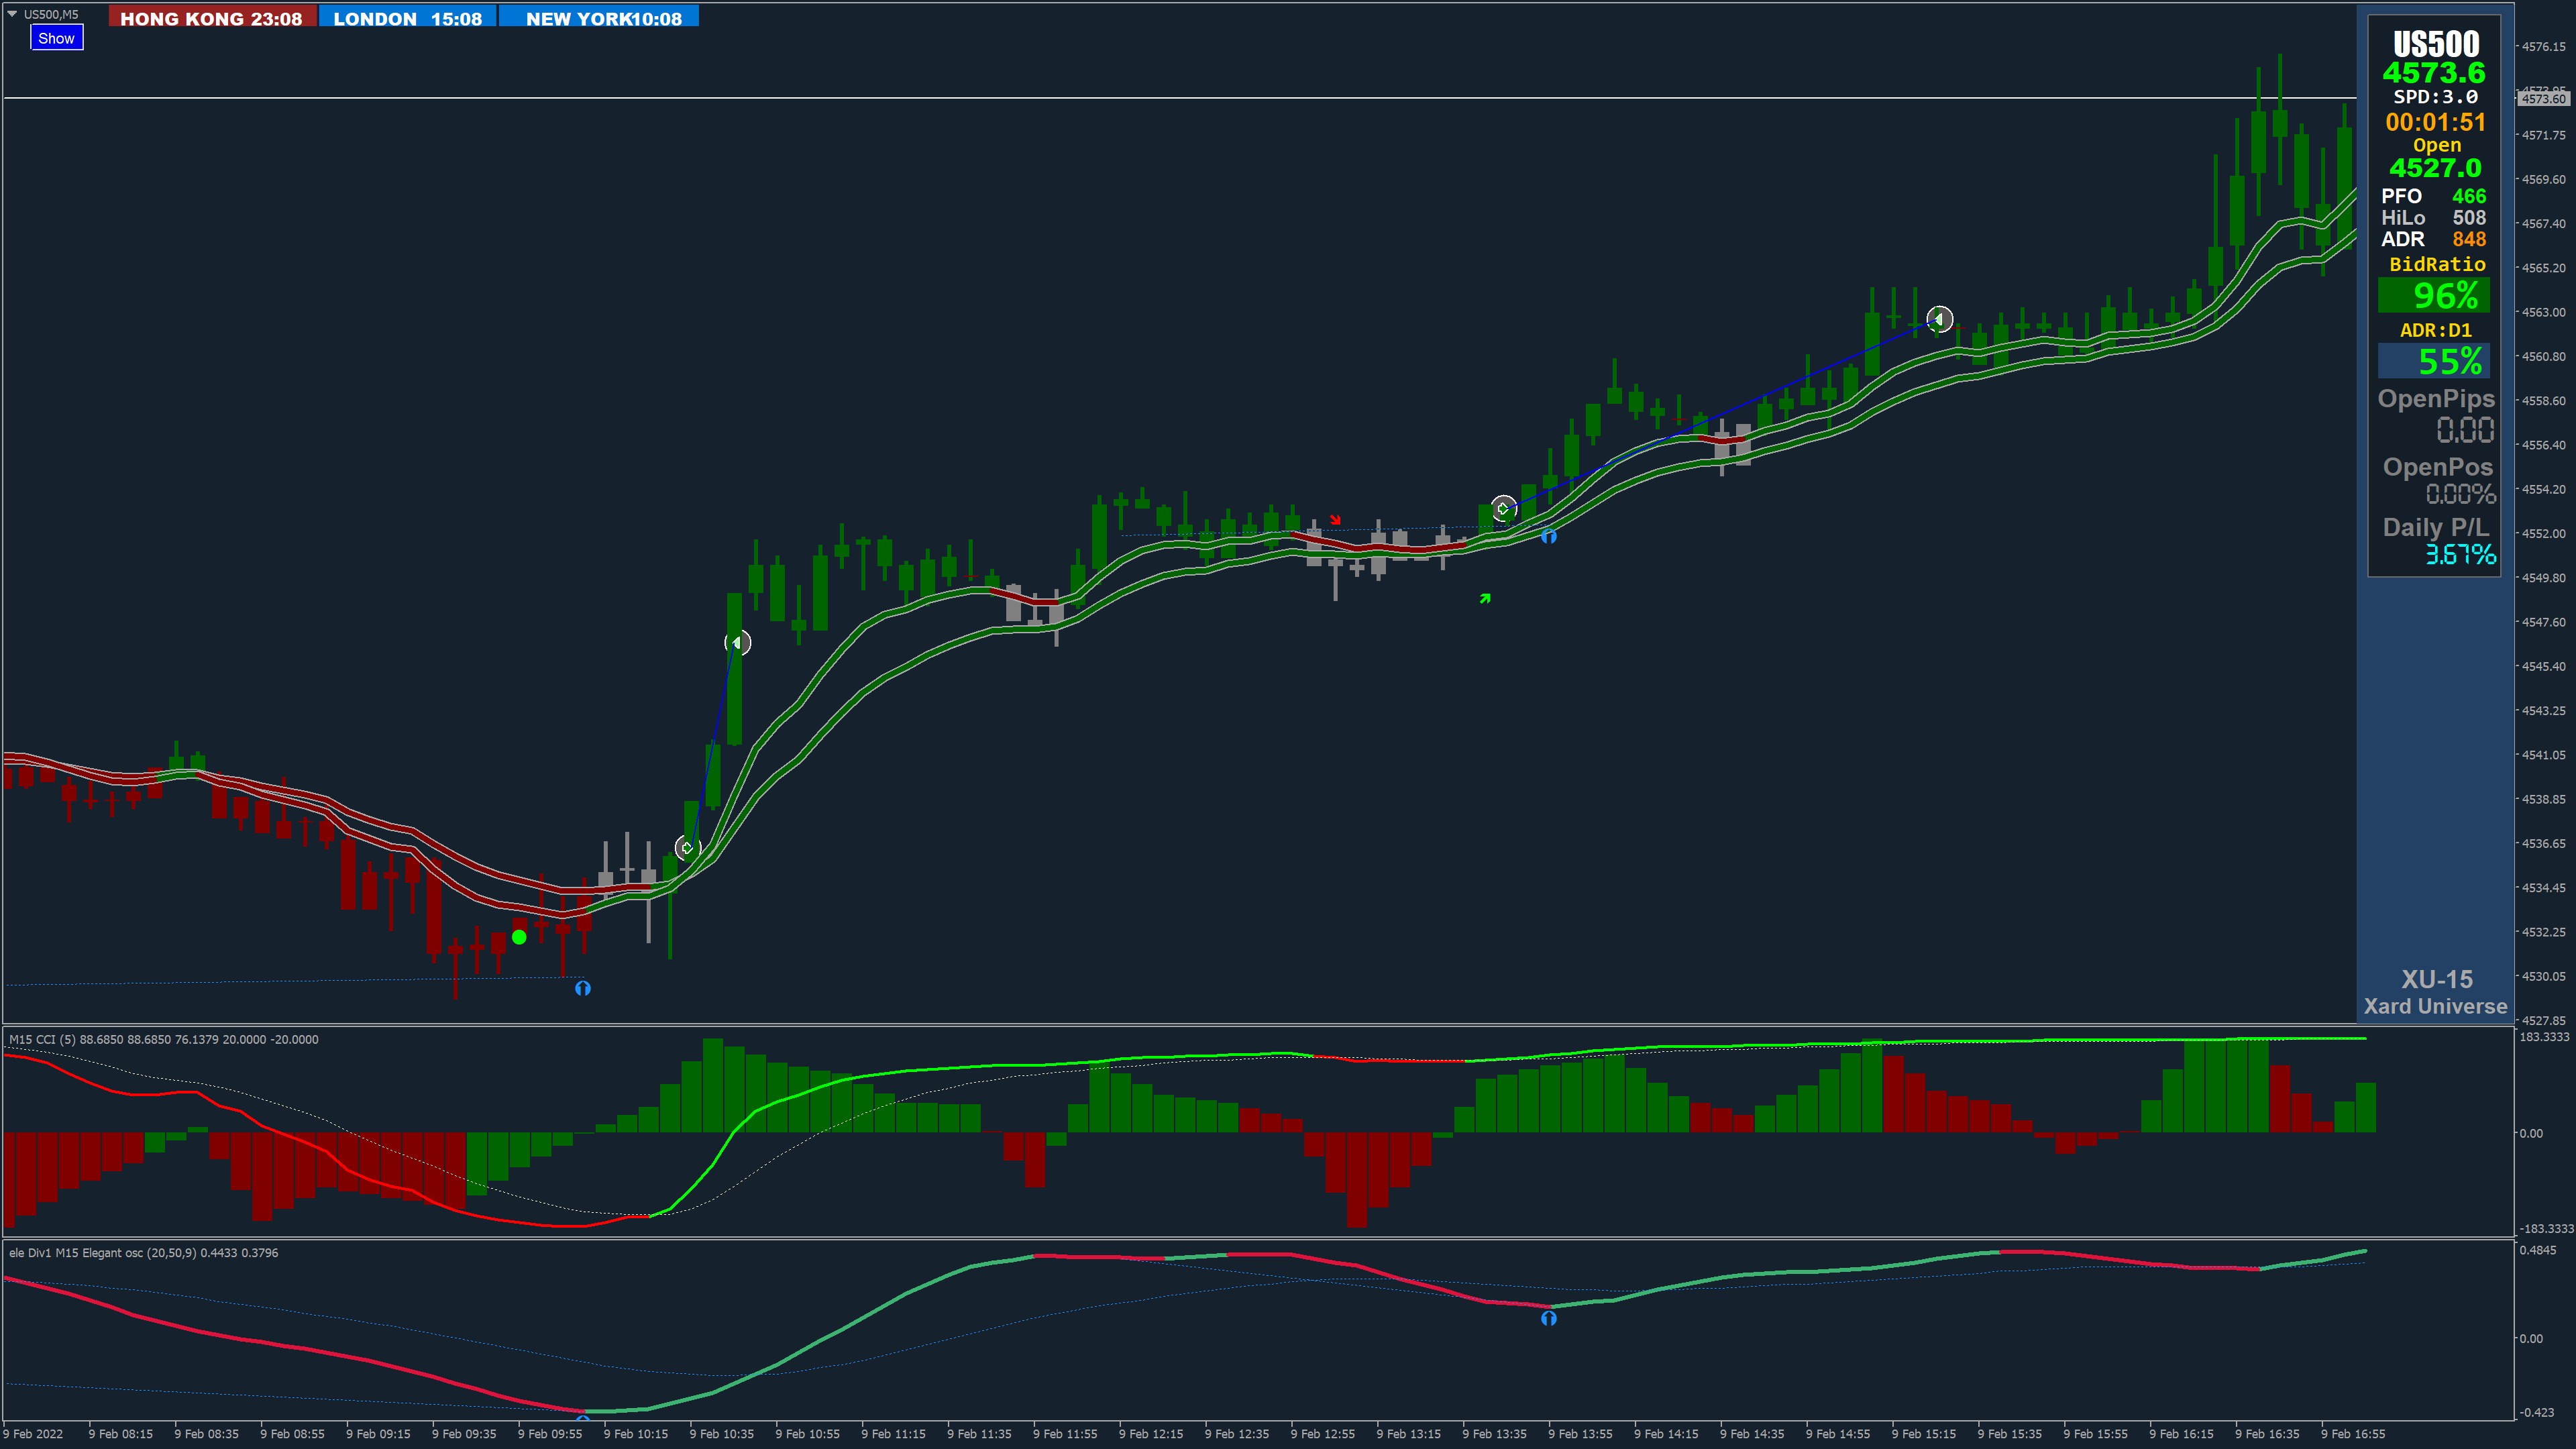The height and width of the screenshot is (1449, 2576).
Task: Click the current price label 4573.60 on the scale
Action: 2543,98
